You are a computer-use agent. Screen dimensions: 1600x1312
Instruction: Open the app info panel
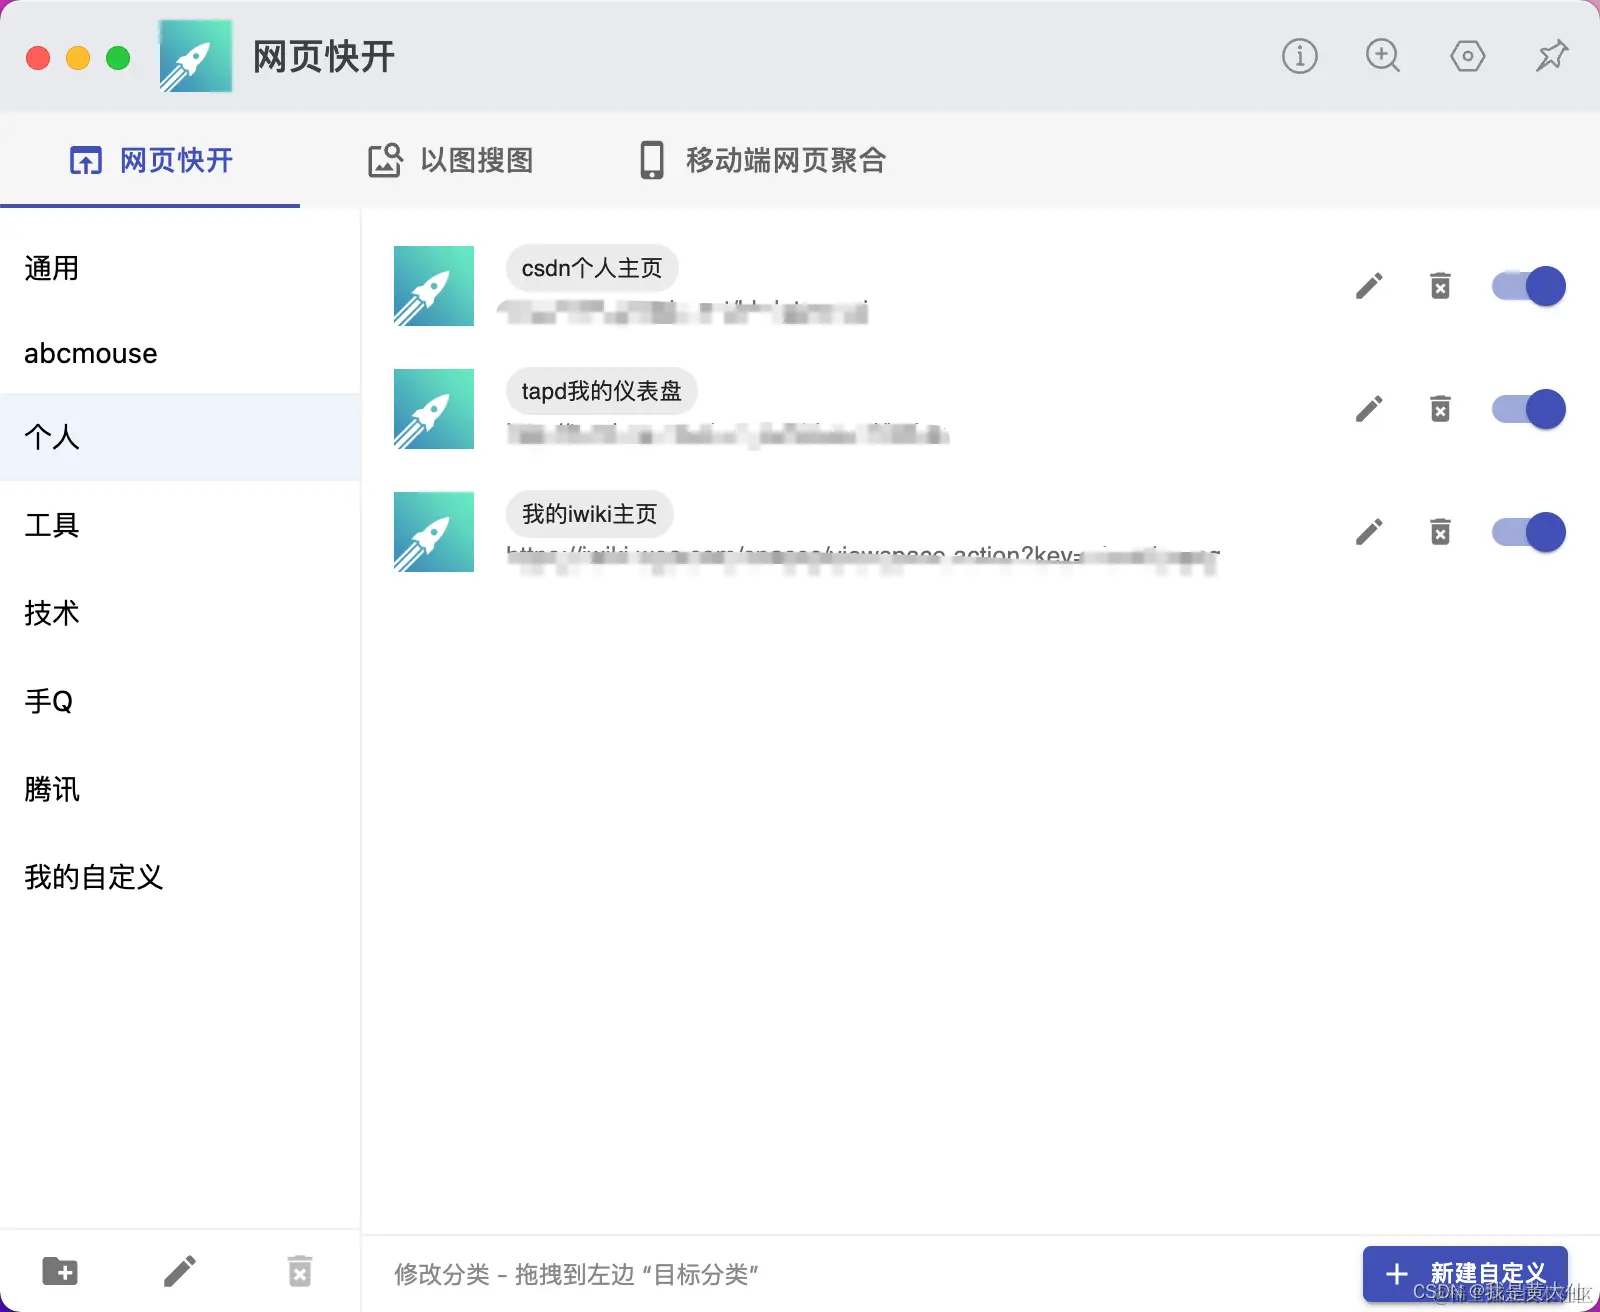(1298, 57)
